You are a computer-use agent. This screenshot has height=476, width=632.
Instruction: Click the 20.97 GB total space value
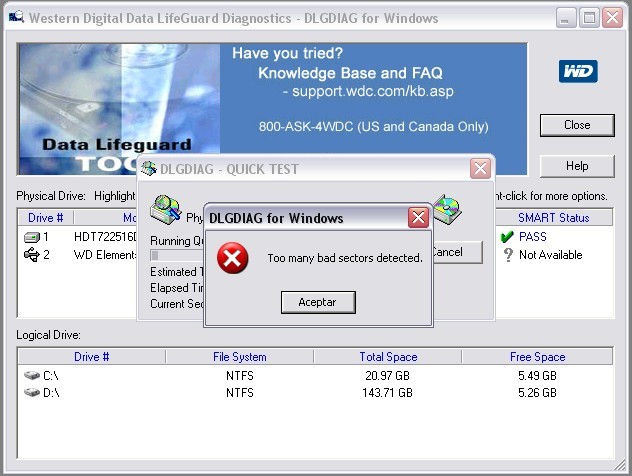point(387,376)
